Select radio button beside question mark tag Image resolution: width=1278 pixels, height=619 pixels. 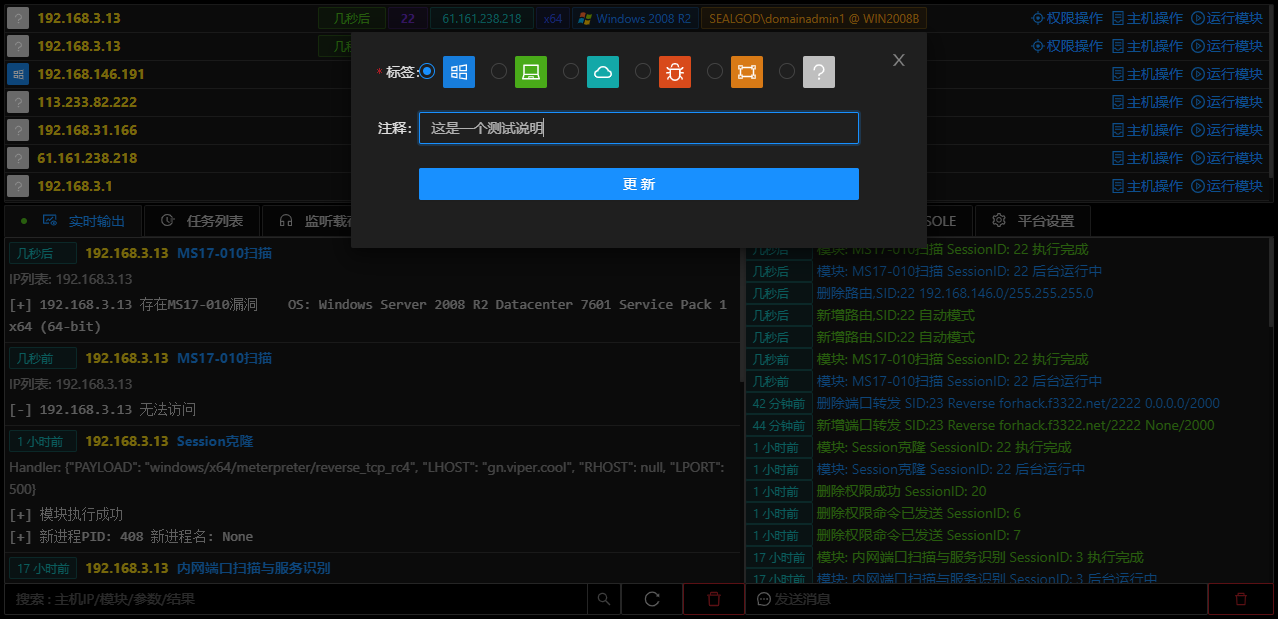tap(787, 71)
